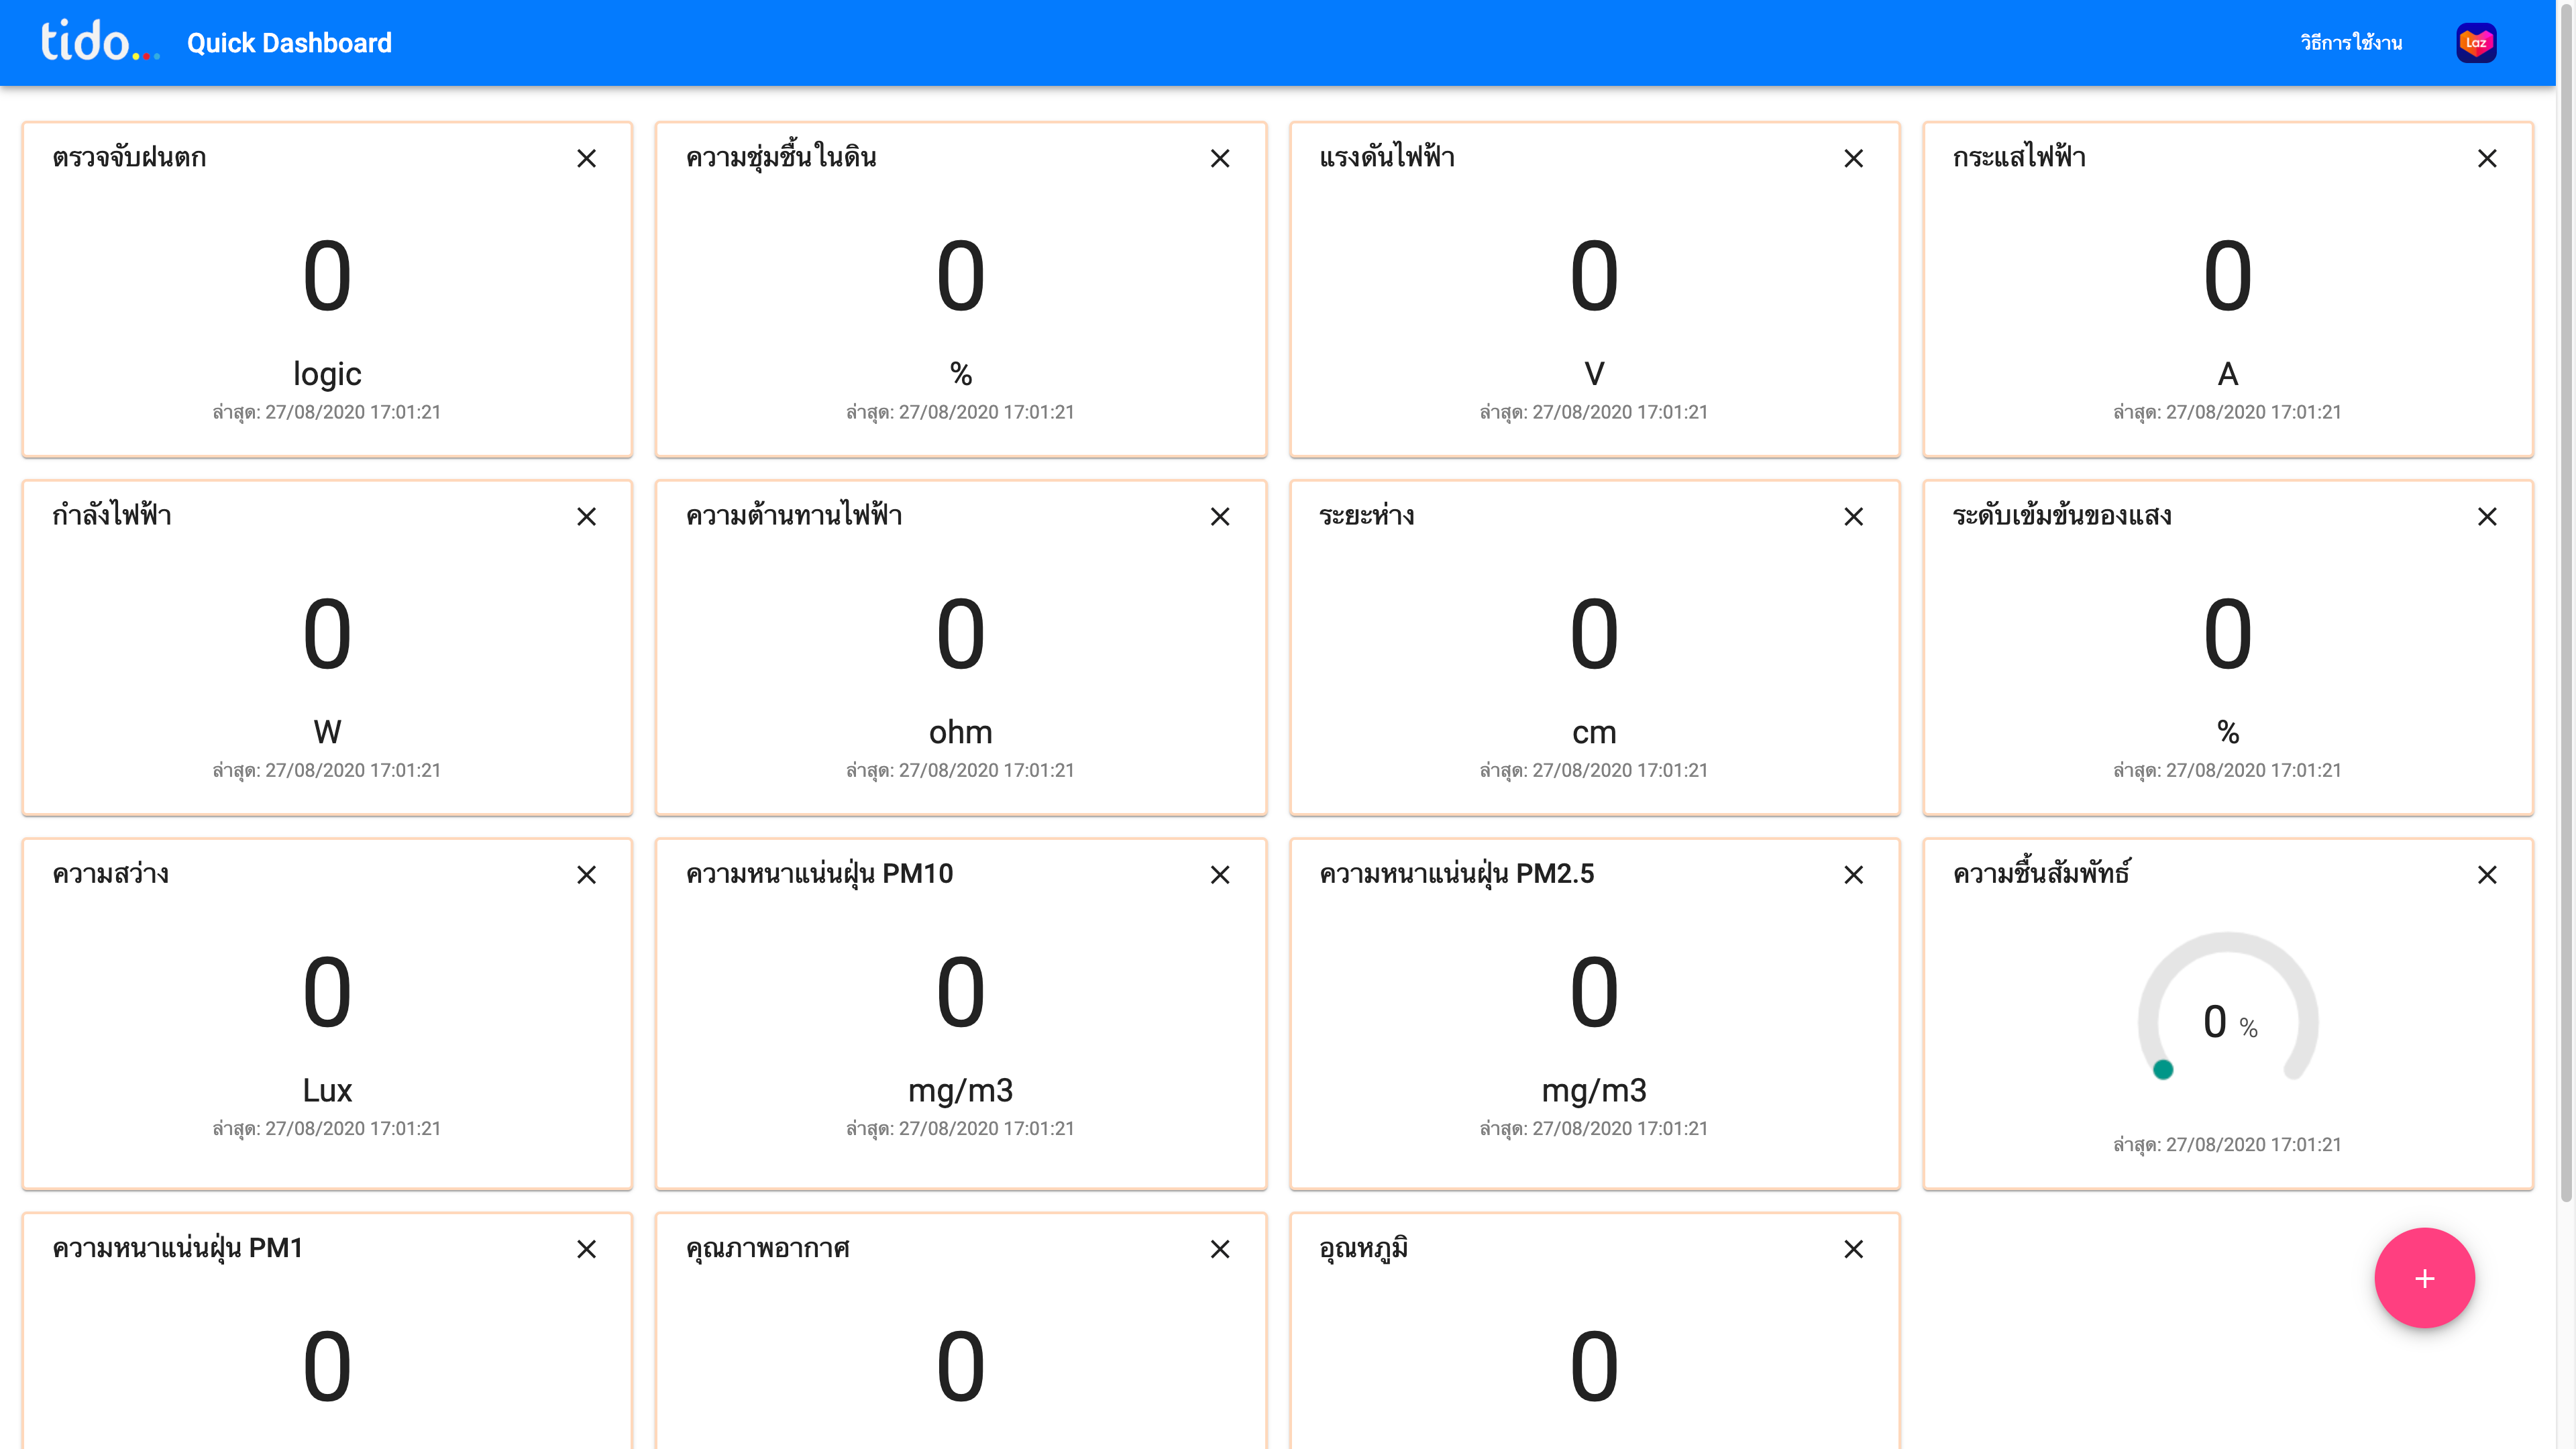Click the คุณภาพอากาศ card title
Screen dimensions: 2576x1449
pyautogui.click(x=767, y=1249)
